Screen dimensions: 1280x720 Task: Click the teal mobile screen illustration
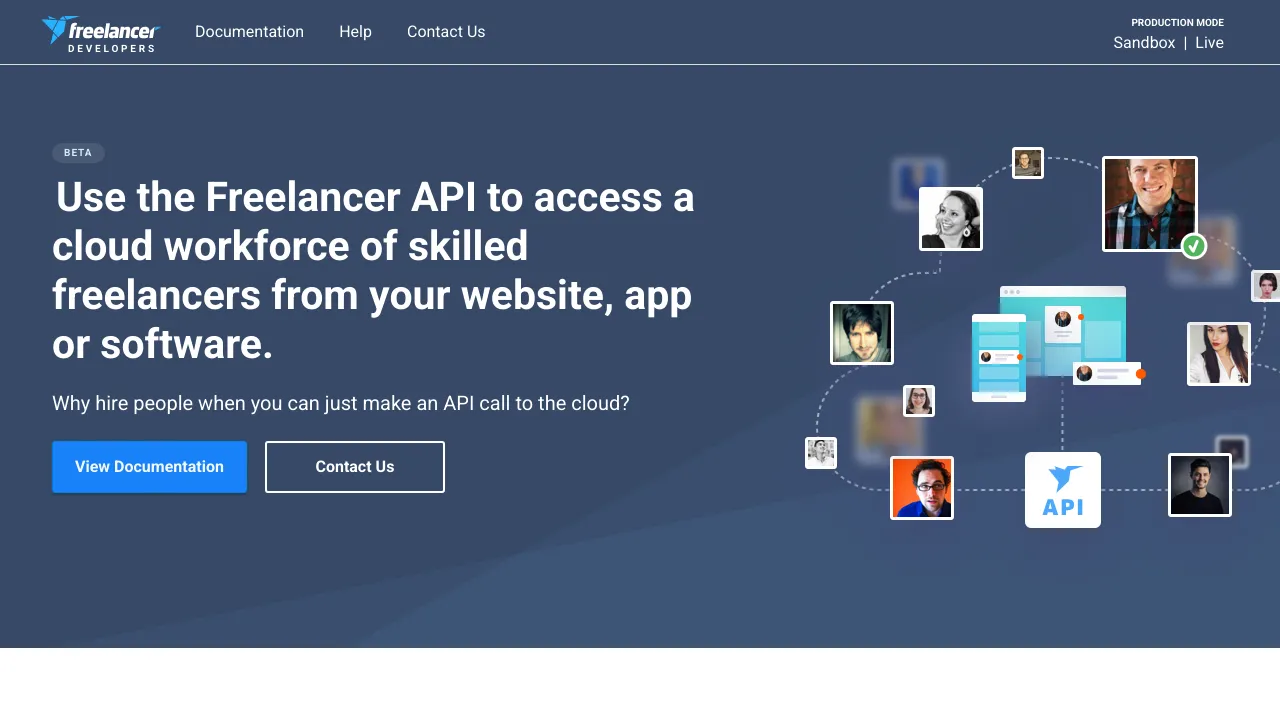[999, 358]
